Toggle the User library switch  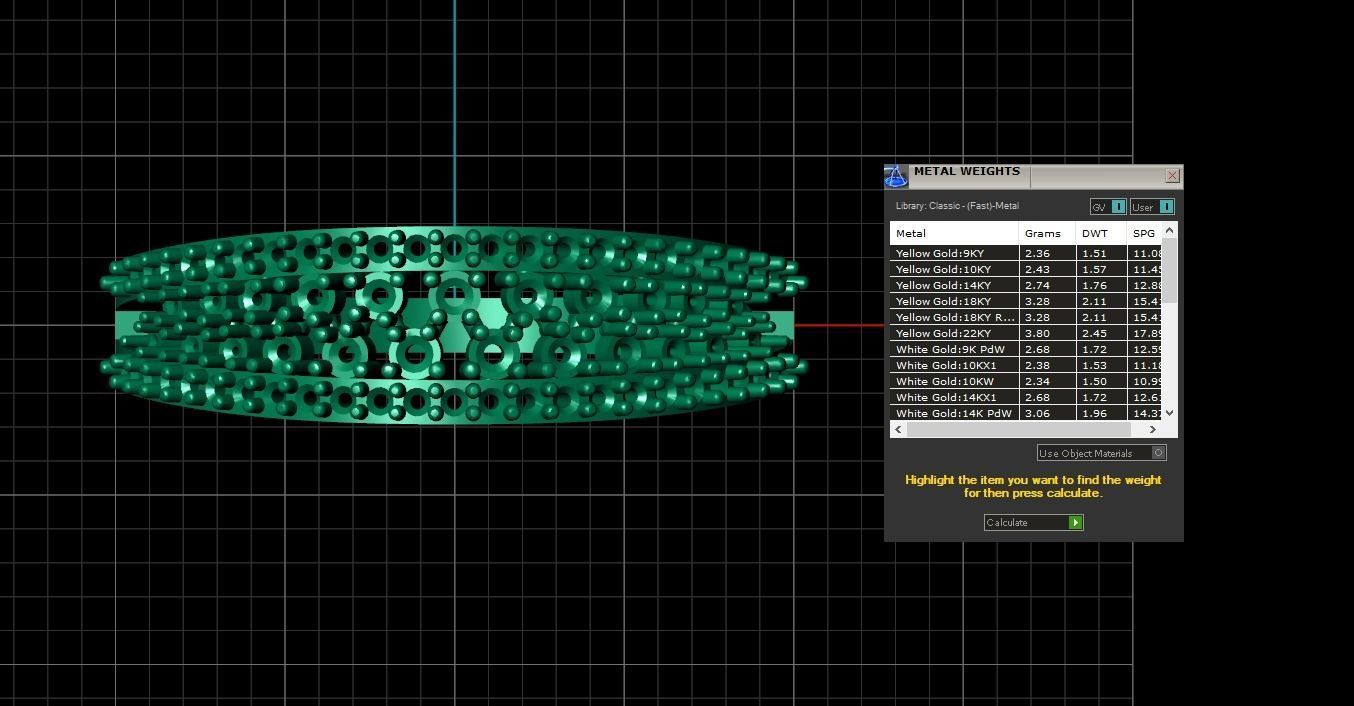click(x=1153, y=207)
